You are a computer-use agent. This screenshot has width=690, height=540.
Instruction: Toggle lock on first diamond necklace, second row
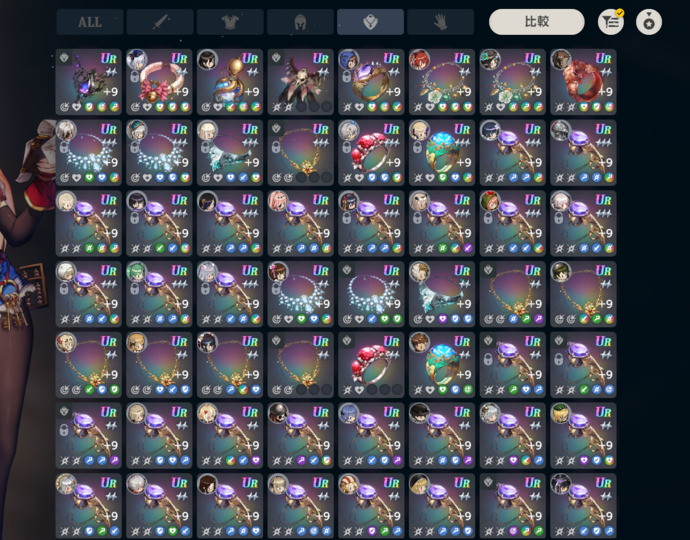(x=64, y=147)
